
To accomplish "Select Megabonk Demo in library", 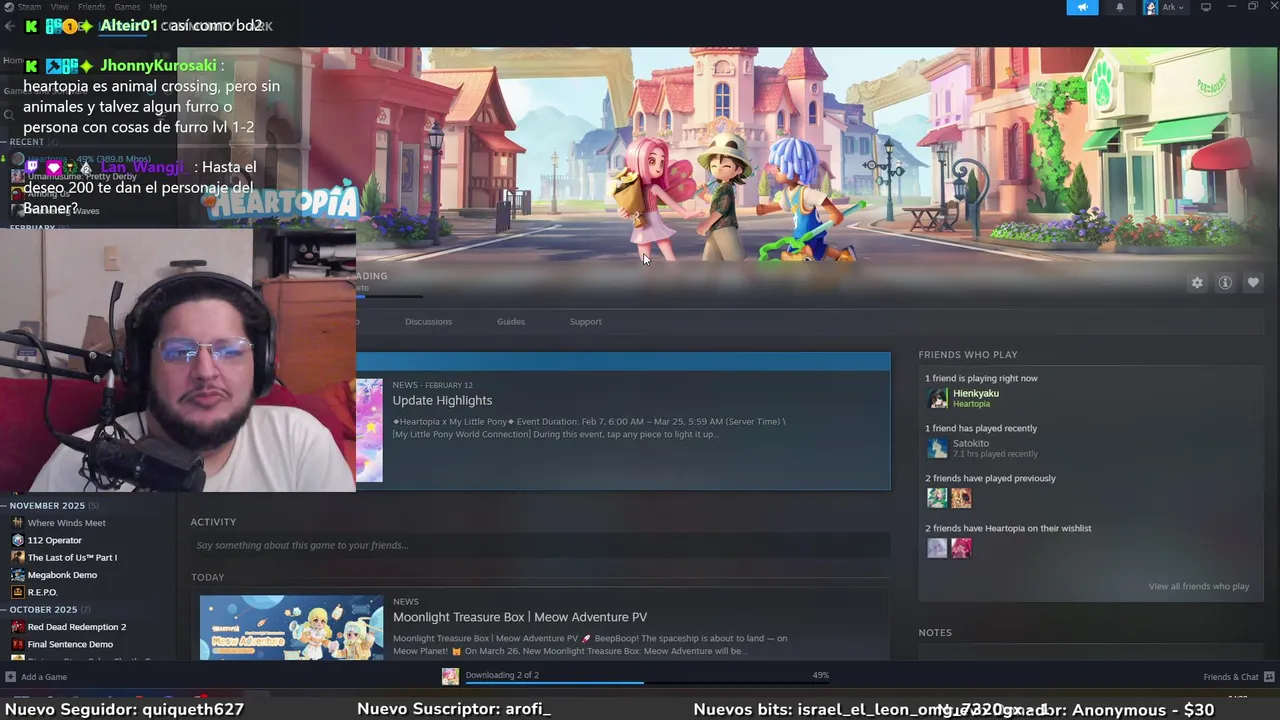I will pyautogui.click(x=62, y=575).
